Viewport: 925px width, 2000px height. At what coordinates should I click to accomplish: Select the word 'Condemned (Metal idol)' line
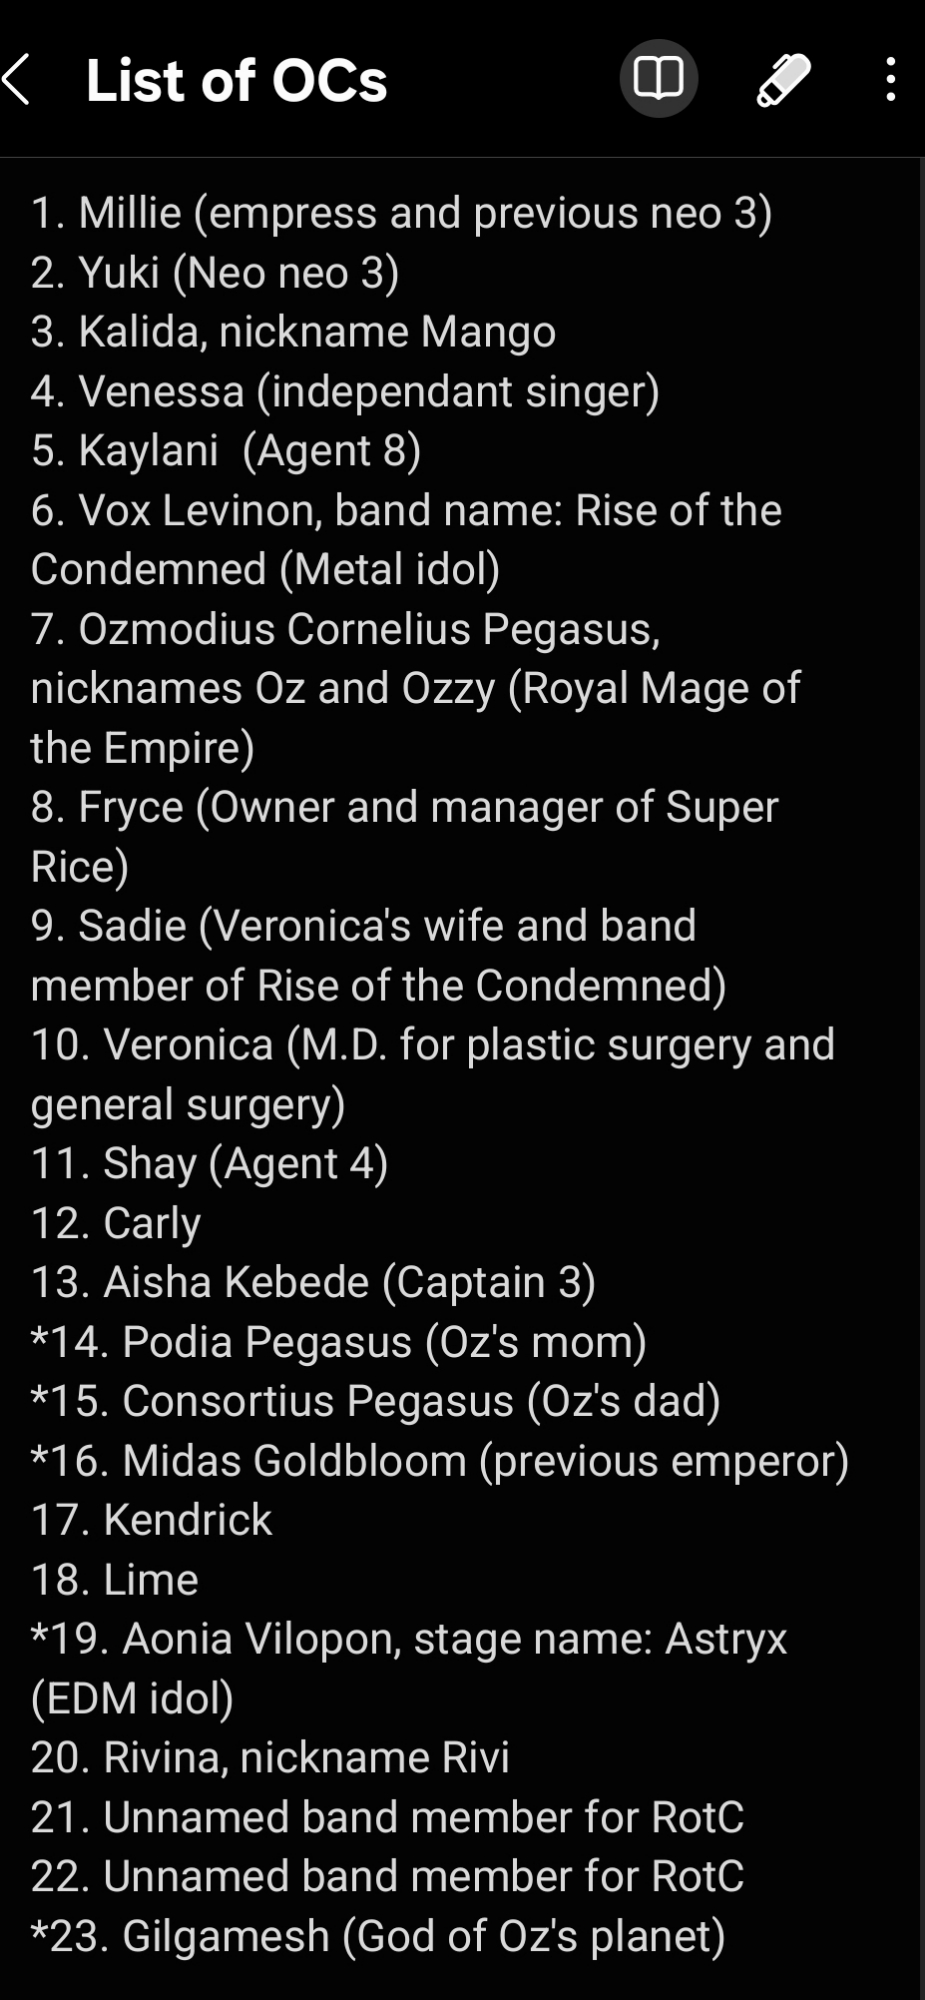pos(265,570)
